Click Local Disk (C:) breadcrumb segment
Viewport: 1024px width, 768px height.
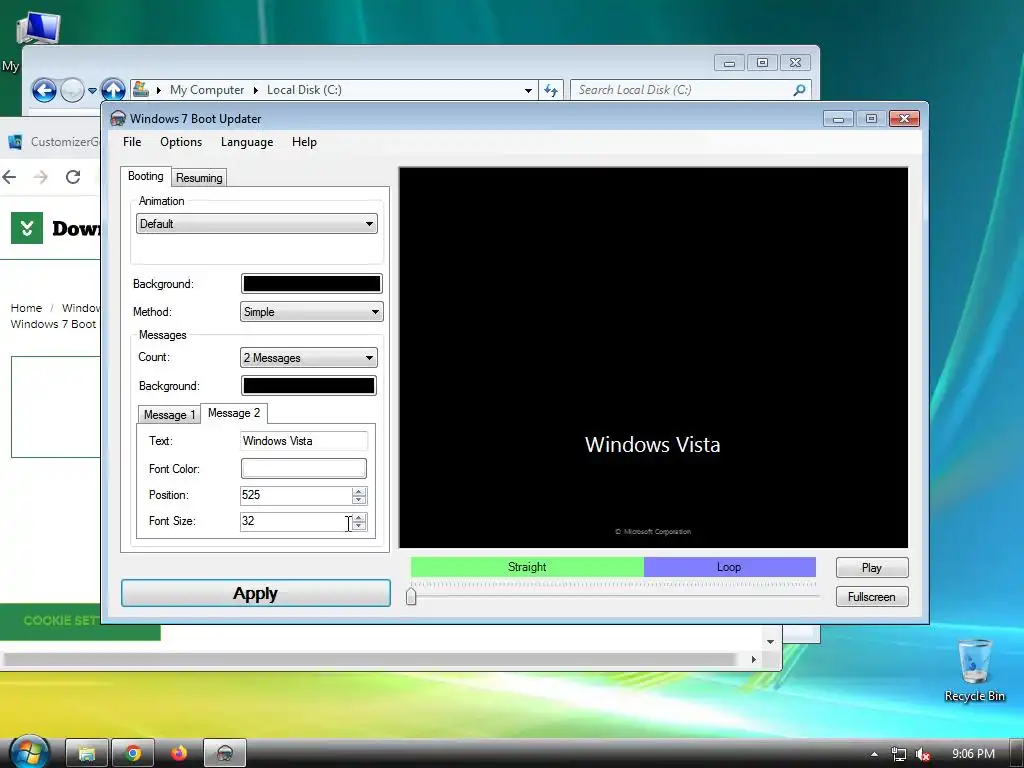tap(304, 89)
